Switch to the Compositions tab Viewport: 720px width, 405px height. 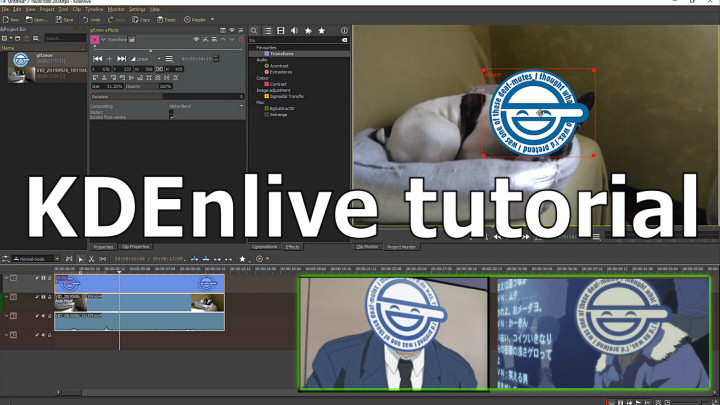pos(264,247)
